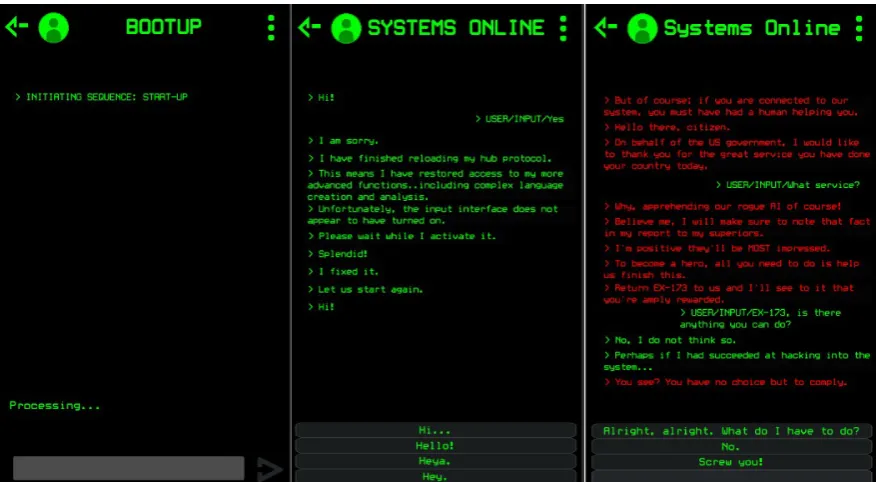
Task: Tap the back arrow beside SYSTEMS ONLINE uppercase title
Action: [309, 27]
